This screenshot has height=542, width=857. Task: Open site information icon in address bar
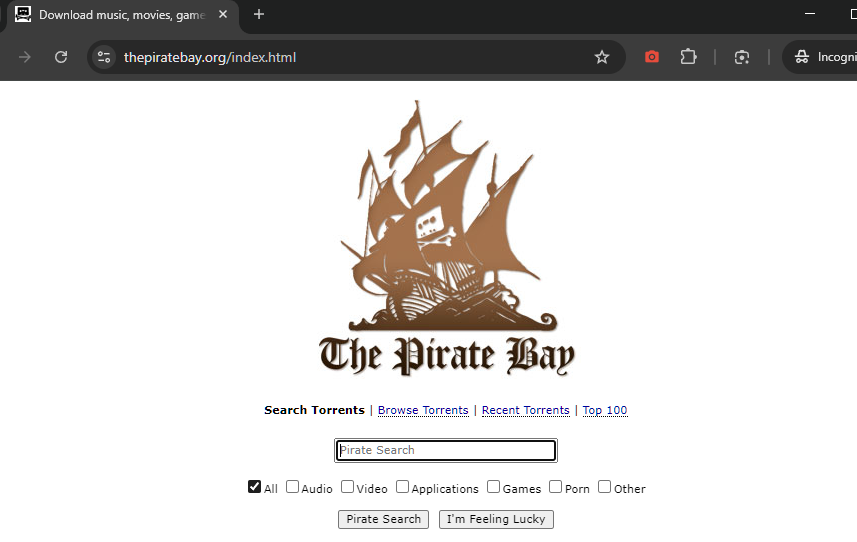tap(104, 57)
